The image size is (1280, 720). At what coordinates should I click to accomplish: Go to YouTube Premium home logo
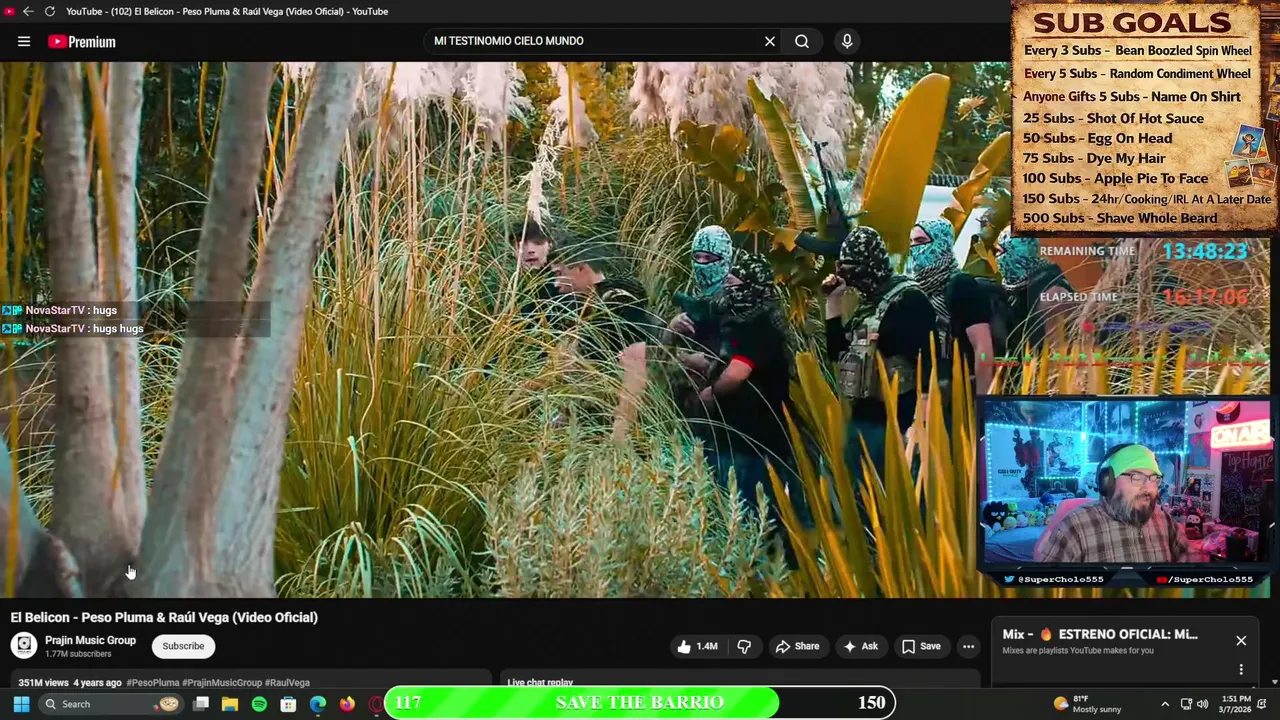pyautogui.click(x=81, y=41)
